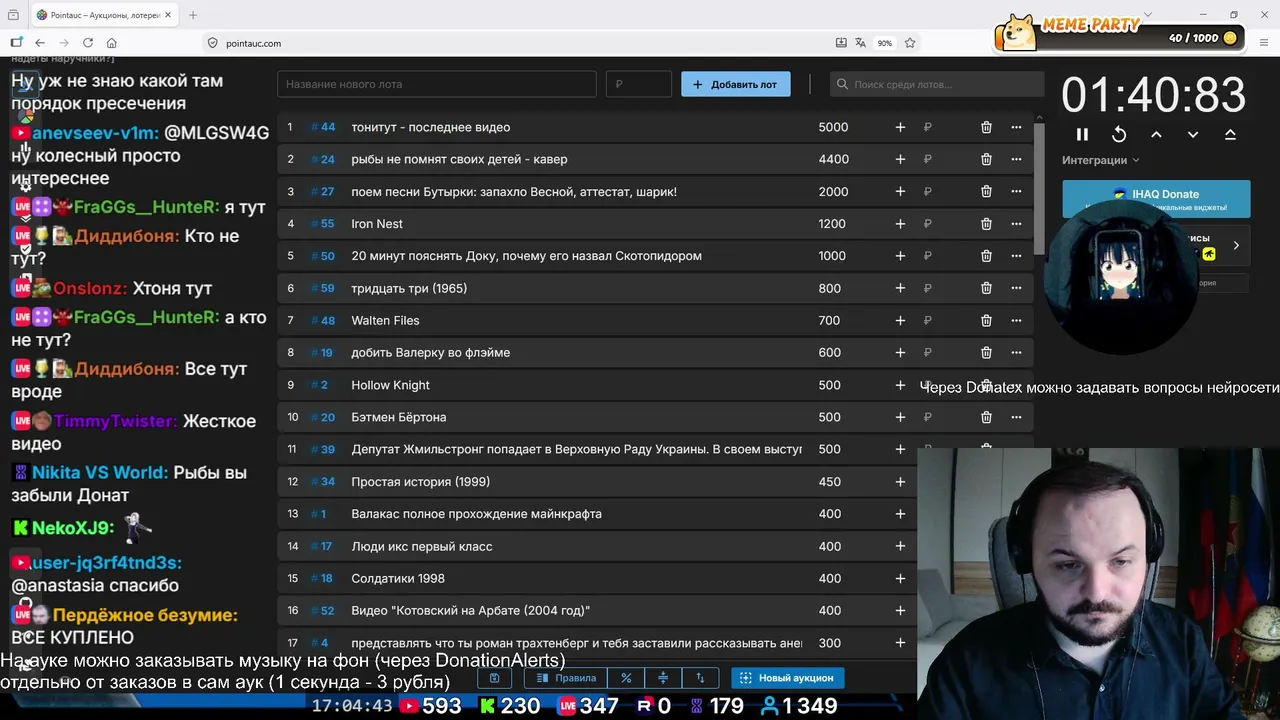Click Добавить лот button
This screenshot has width=1280, height=720.
[x=736, y=84]
